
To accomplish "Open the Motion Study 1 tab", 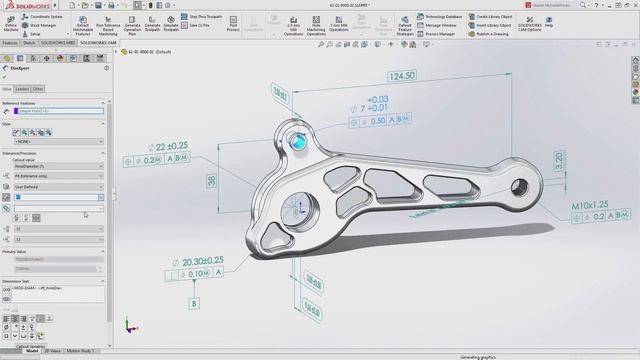I will point(80,351).
